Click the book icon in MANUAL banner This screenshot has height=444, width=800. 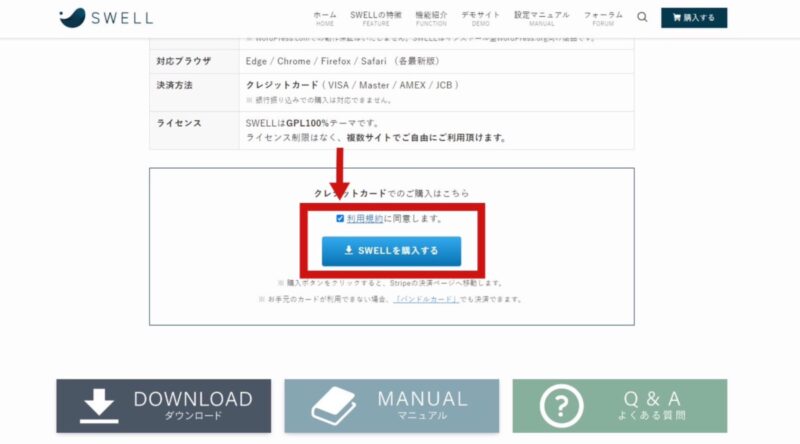pos(334,406)
